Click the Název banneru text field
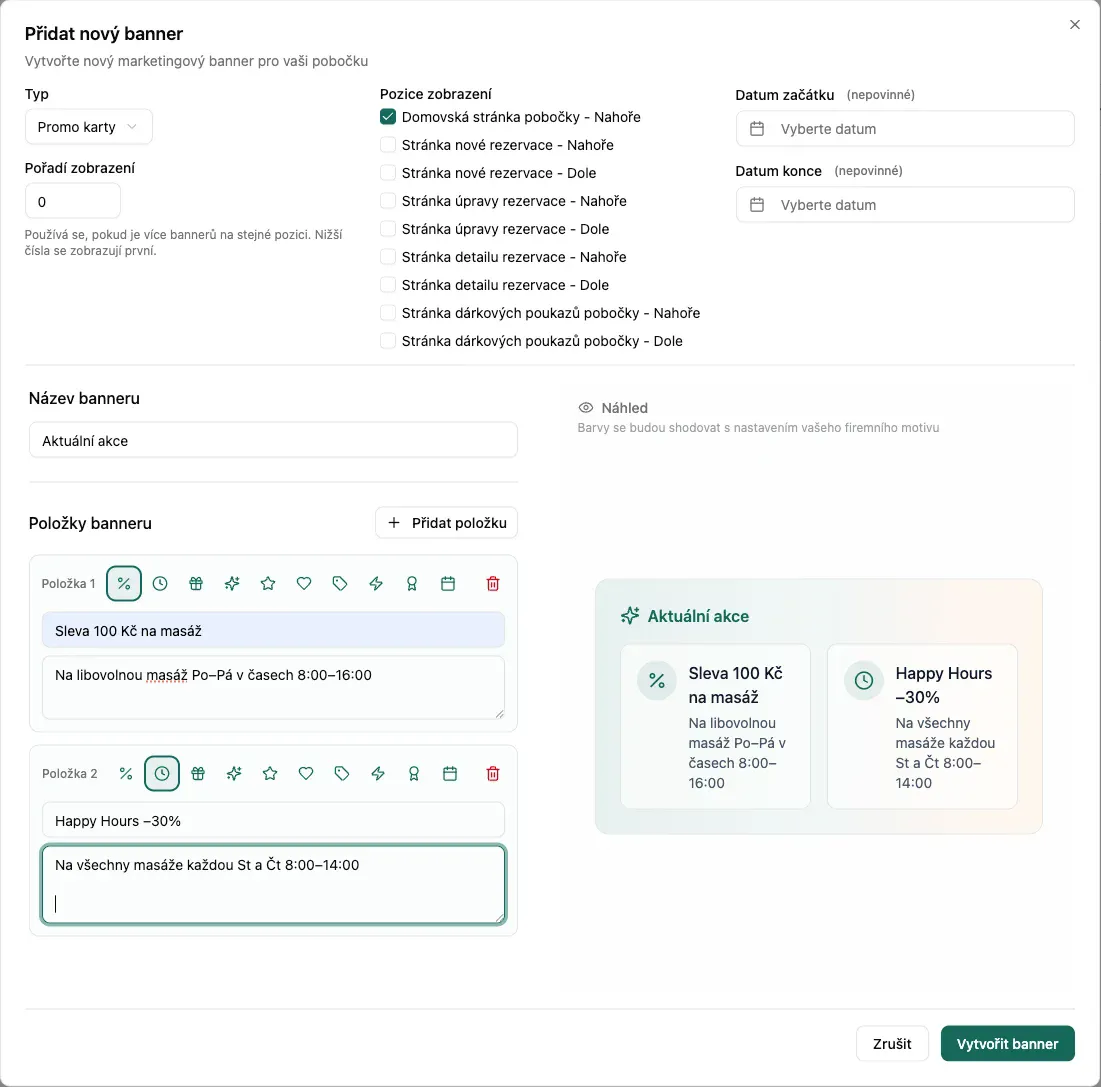The height and width of the screenshot is (1087, 1101). coord(273,440)
